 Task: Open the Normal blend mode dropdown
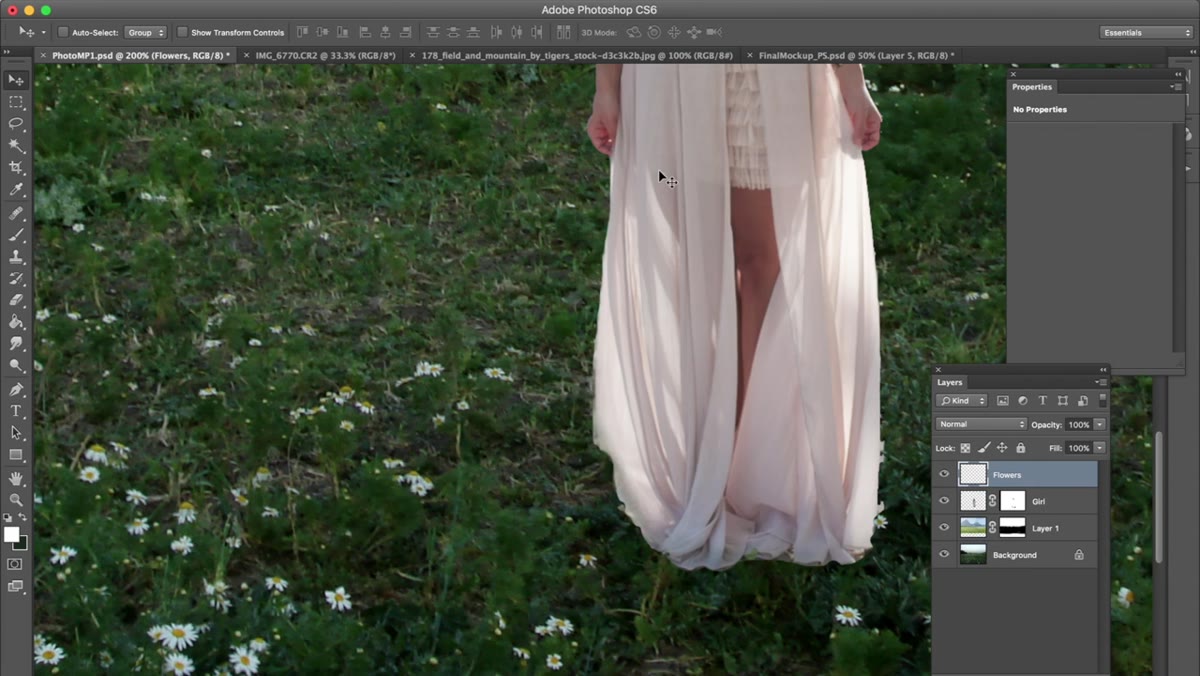(981, 424)
